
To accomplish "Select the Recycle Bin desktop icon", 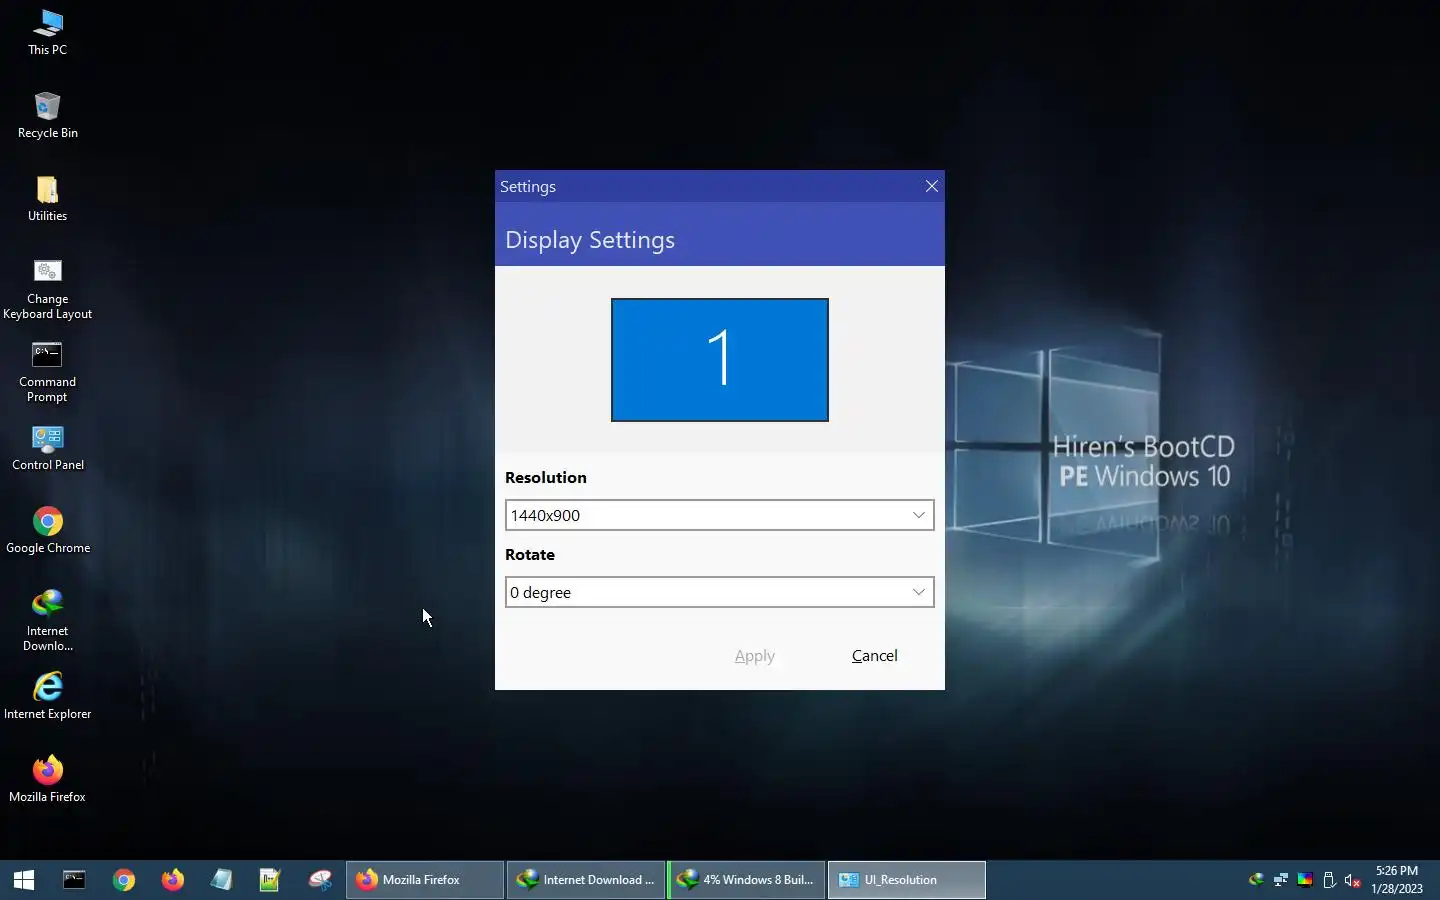I will pos(47,116).
